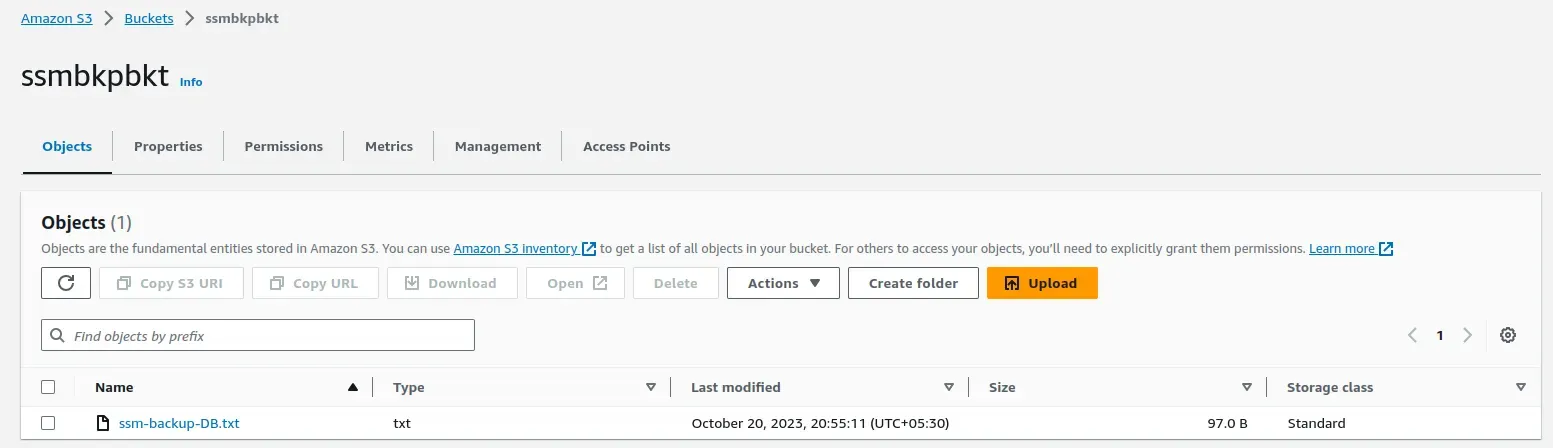Tick the checkbox for ssm-backup-DB.txt
The width and height of the screenshot is (1553, 448).
coord(48,423)
